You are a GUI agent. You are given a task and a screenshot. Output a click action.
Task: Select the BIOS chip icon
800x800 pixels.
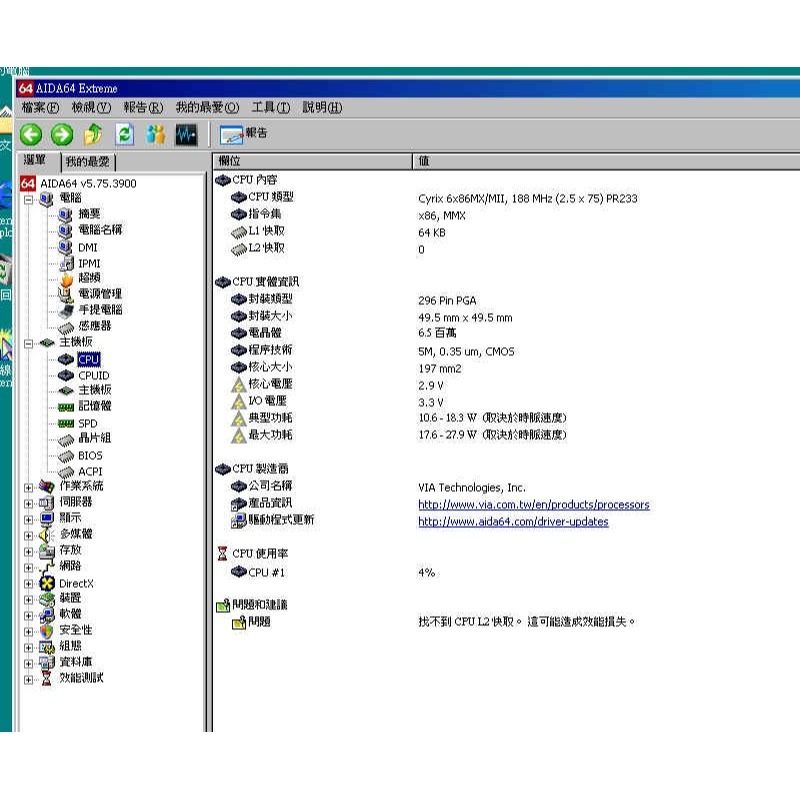(x=66, y=456)
